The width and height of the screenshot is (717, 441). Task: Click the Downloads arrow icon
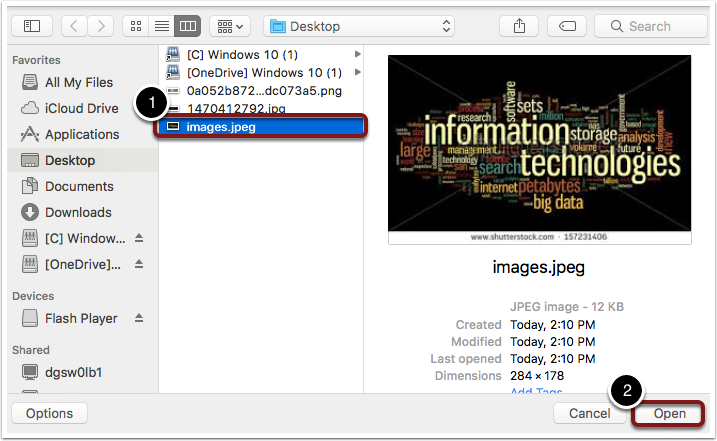tap(30, 212)
